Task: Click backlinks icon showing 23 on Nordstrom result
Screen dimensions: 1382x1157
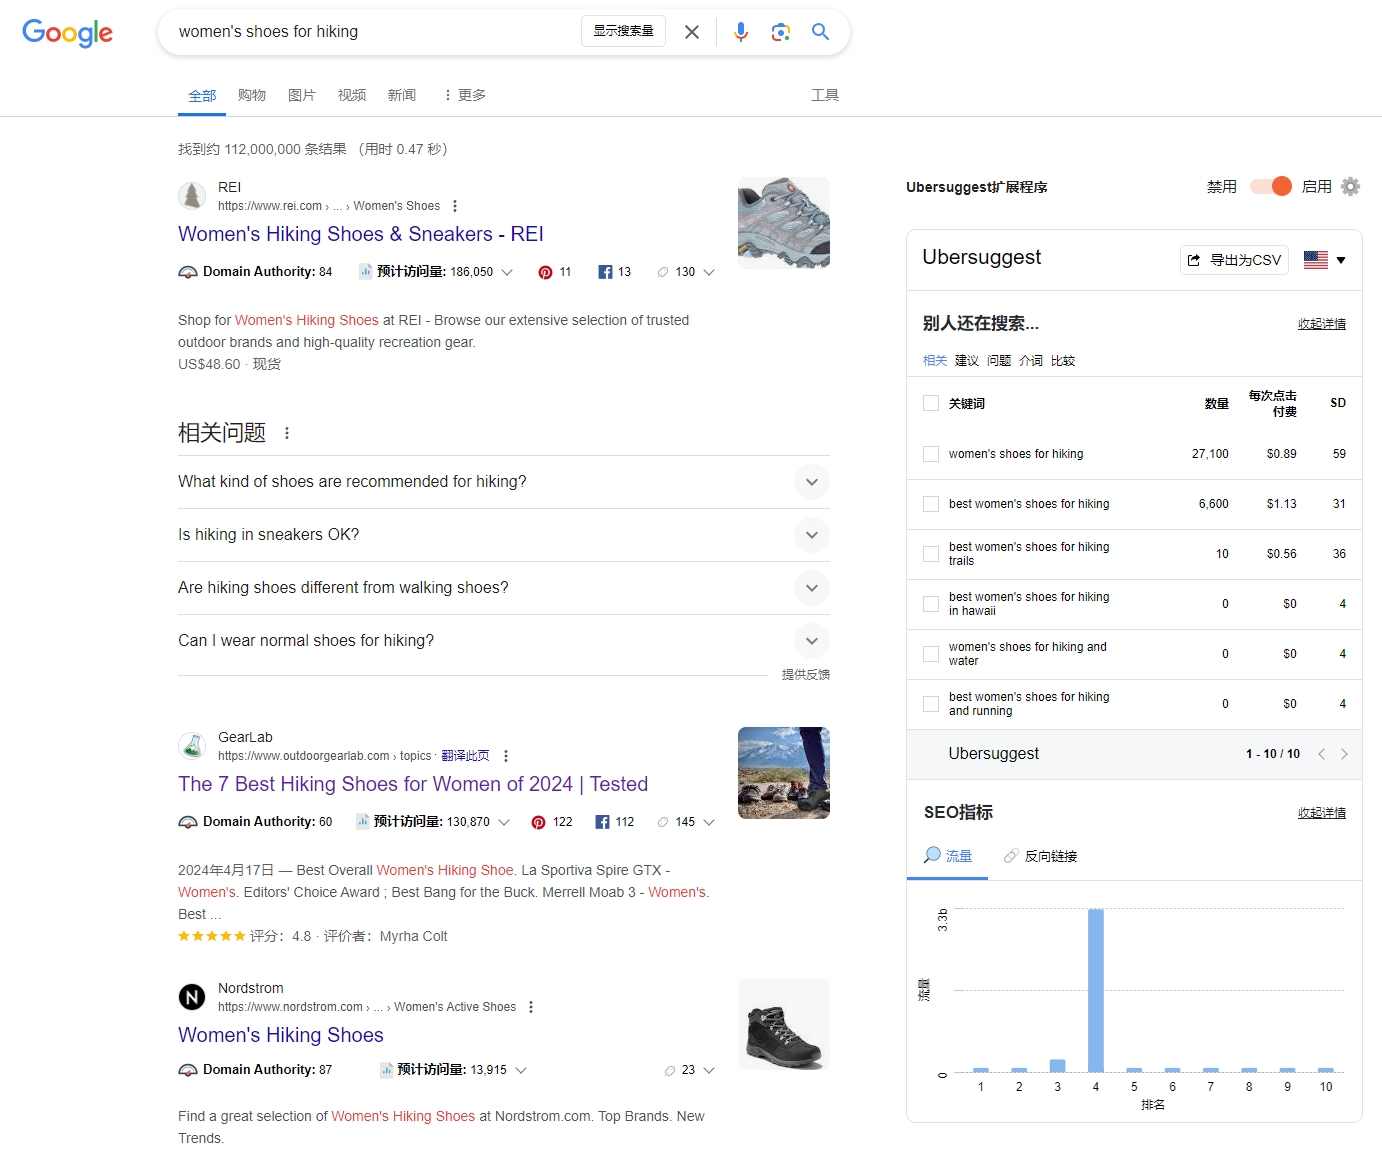Action: point(670,1070)
